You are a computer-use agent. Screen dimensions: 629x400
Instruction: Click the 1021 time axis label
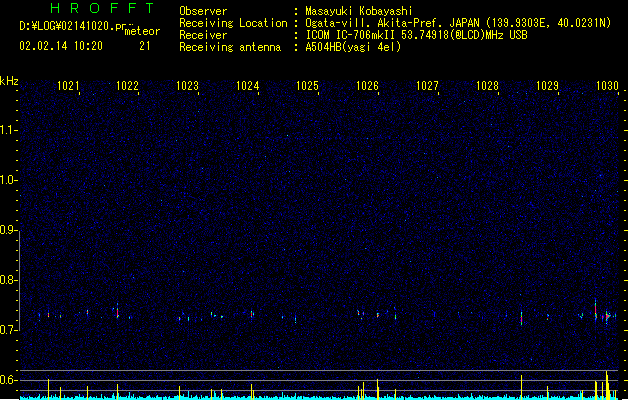68,86
